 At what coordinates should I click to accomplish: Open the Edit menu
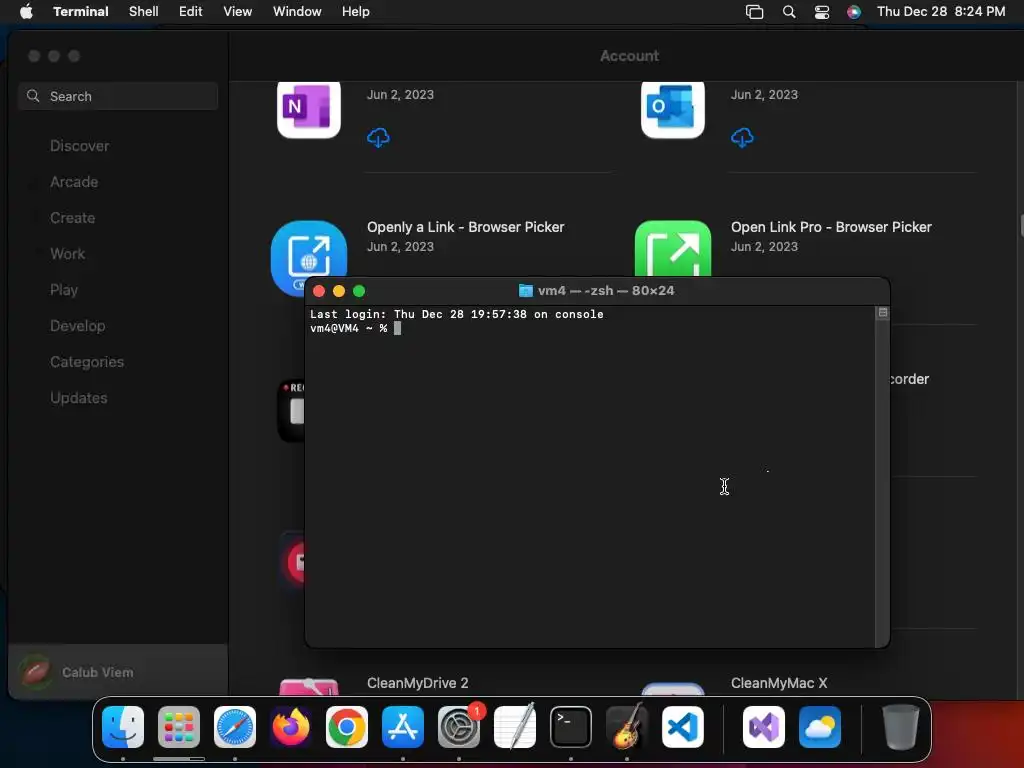point(191,11)
